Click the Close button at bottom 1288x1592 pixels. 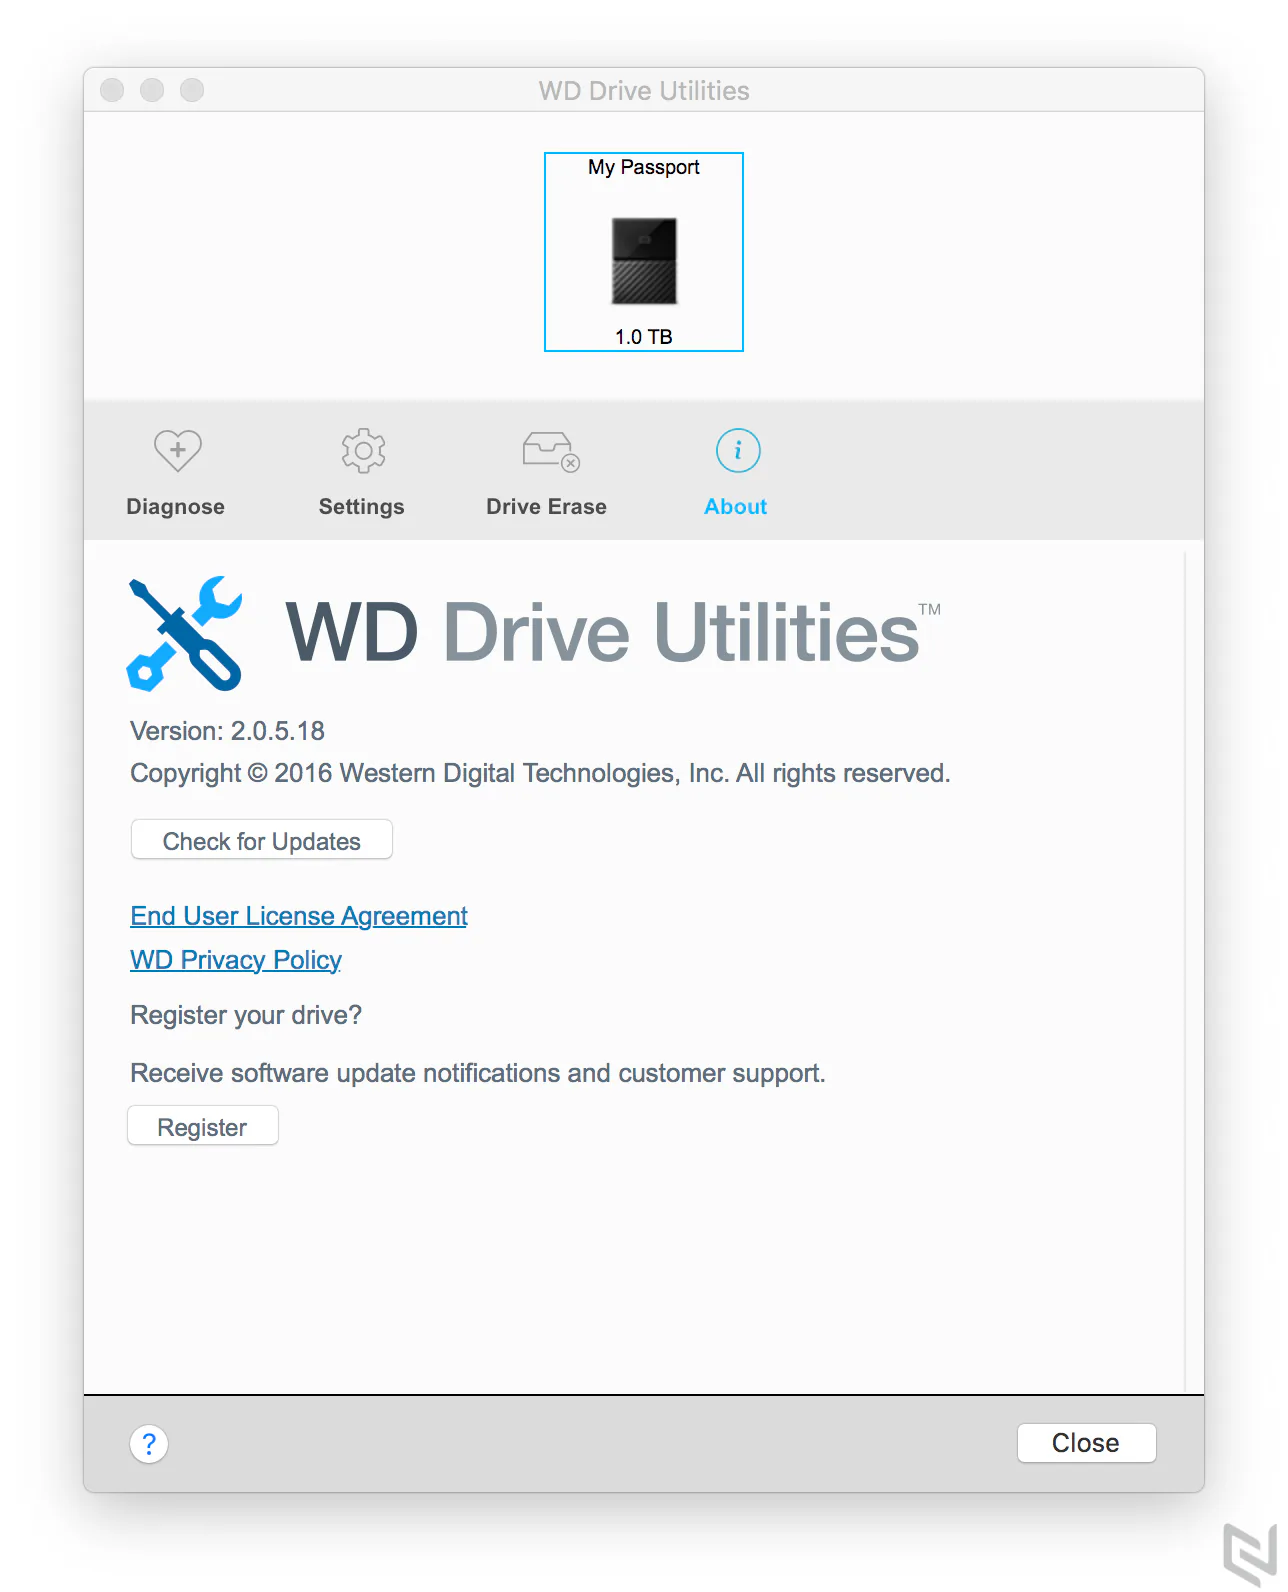click(x=1086, y=1443)
